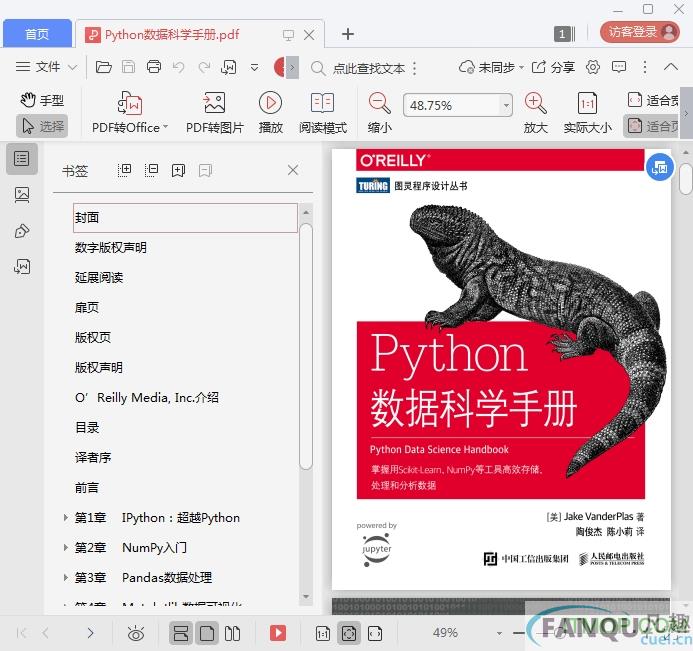This screenshot has height=651, width=693.
Task: Close the Python数据科学手册.pdf tab
Action: 309,34
